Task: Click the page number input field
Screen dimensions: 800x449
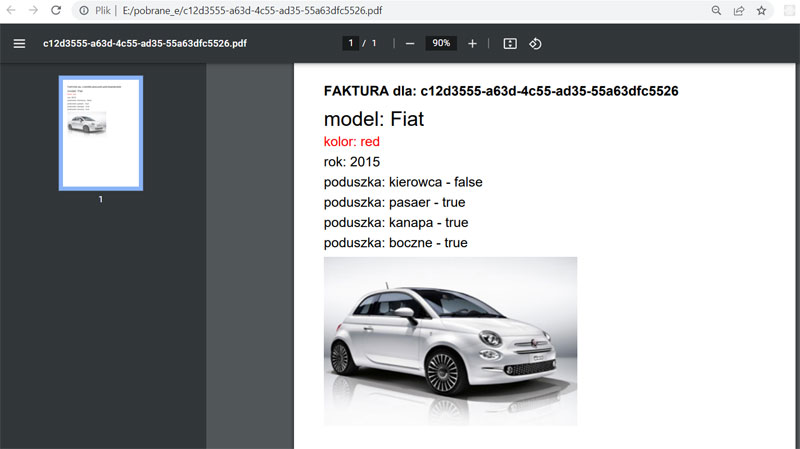Action: click(x=350, y=44)
